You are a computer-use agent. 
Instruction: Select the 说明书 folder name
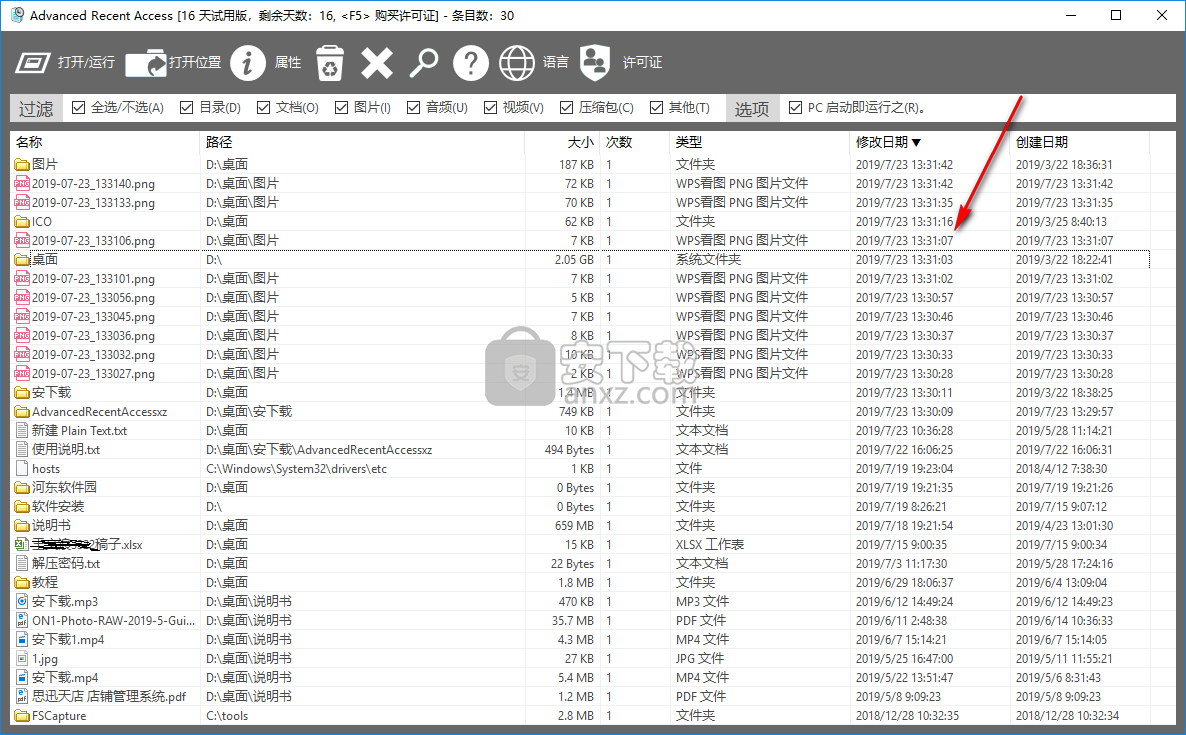click(51, 526)
